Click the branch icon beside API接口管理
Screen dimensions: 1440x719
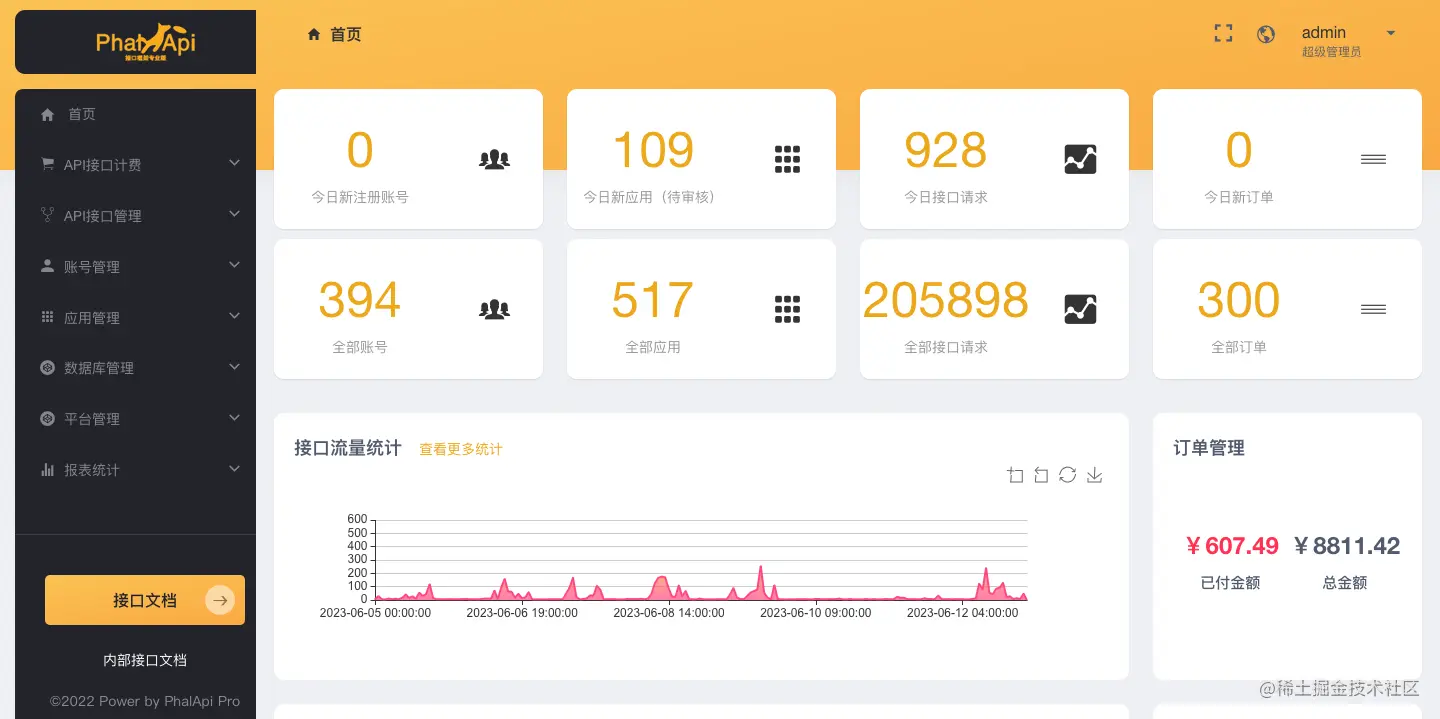47,214
